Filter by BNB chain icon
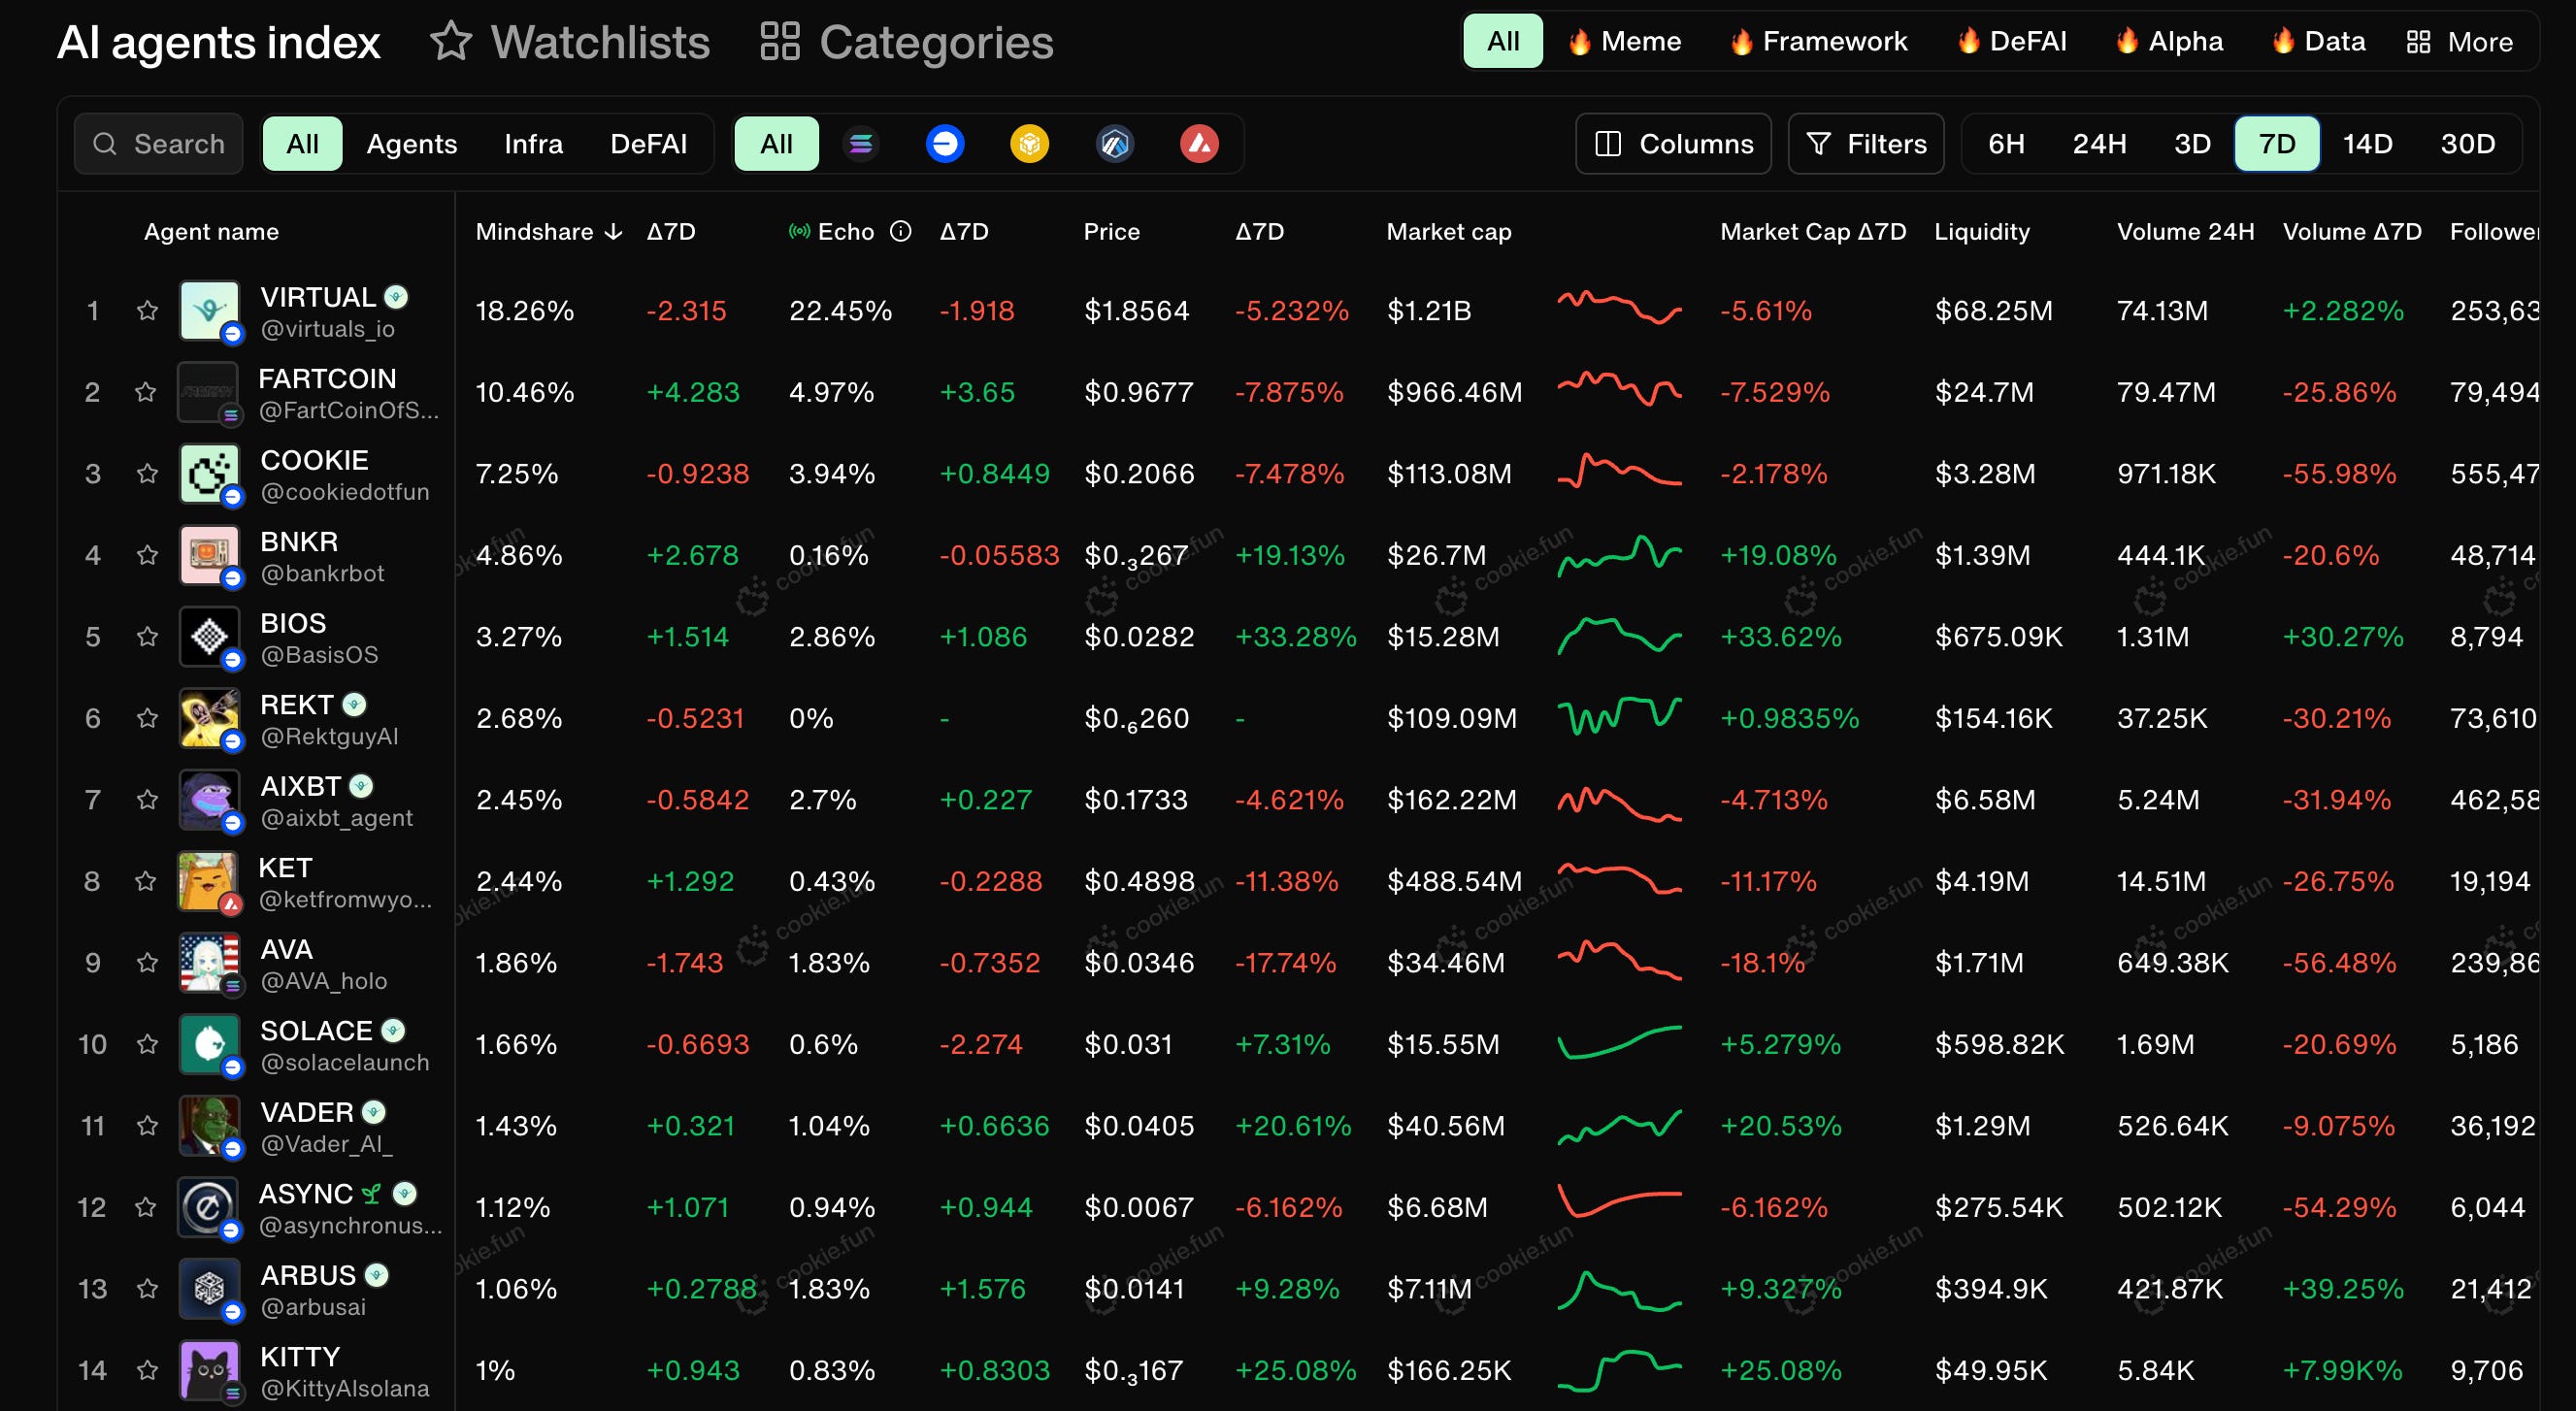The image size is (2576, 1411). [1029, 144]
